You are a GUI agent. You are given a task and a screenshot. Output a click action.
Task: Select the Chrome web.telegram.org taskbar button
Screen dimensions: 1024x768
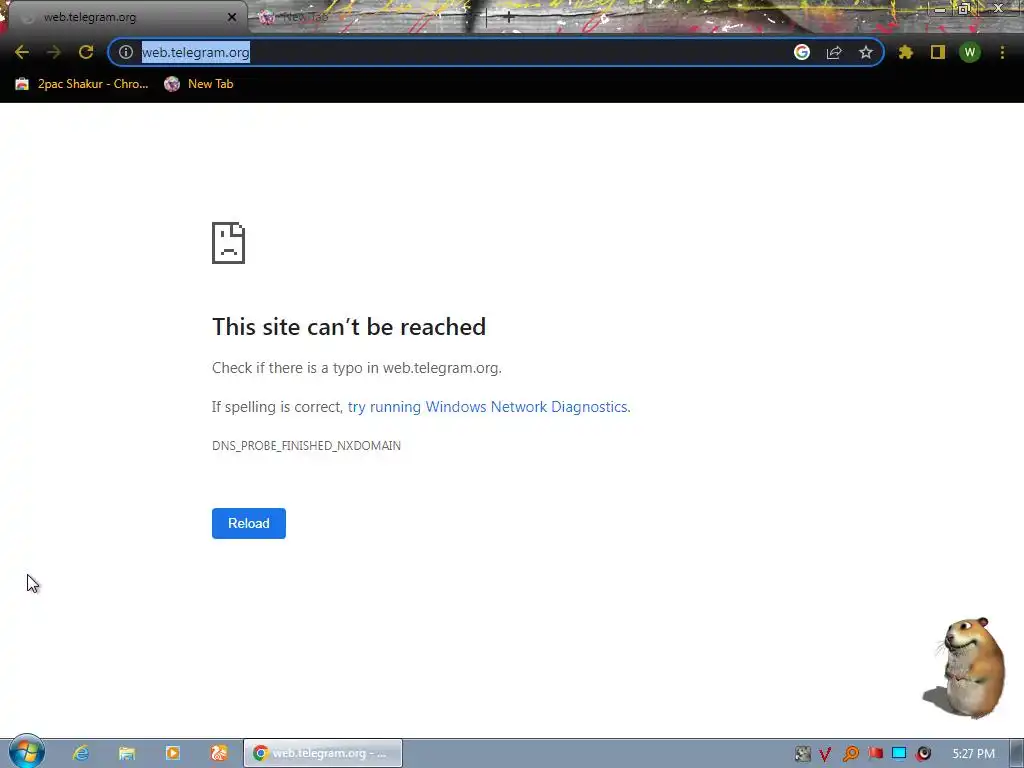323,753
